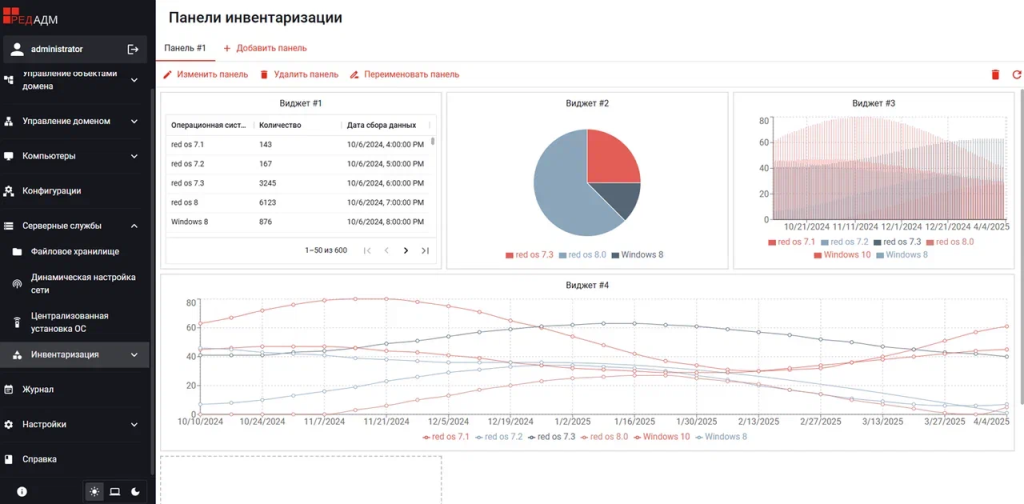1024x504 pixels.
Task: Open Журнал in the sidebar
Action: tap(38, 389)
